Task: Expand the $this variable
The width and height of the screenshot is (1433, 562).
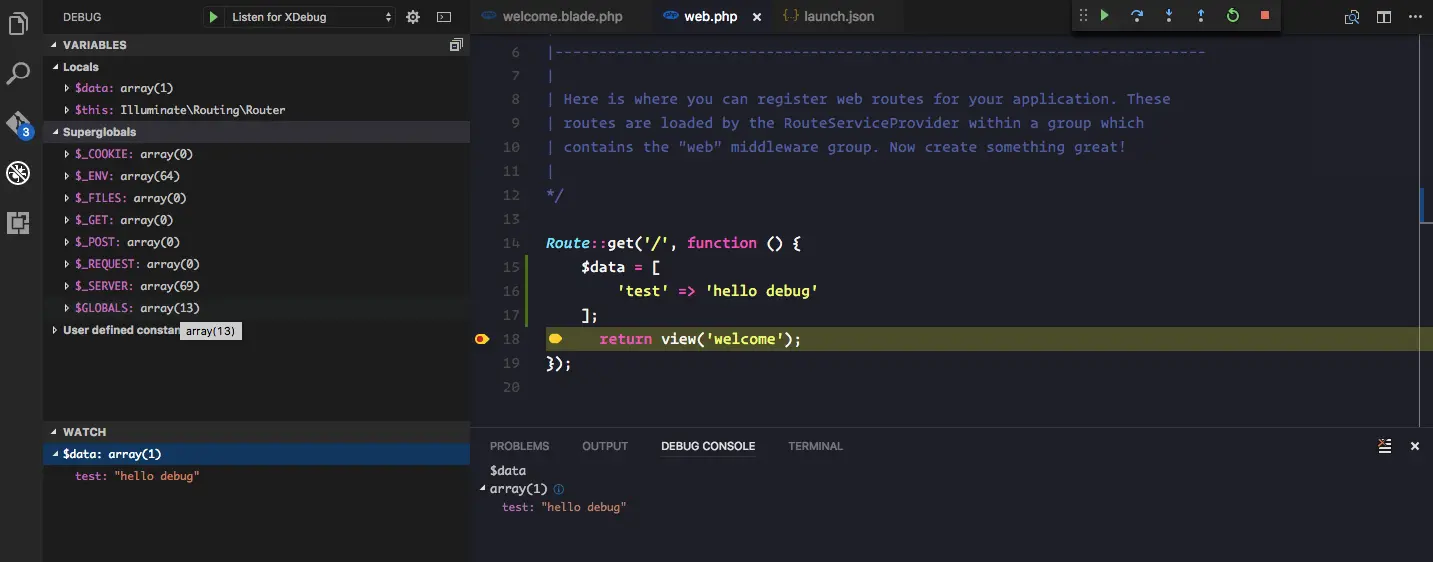Action: tap(67, 111)
